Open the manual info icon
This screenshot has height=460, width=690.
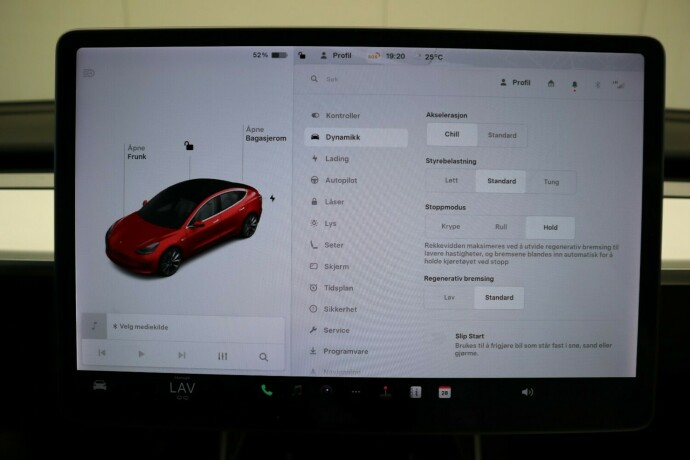click(415, 392)
